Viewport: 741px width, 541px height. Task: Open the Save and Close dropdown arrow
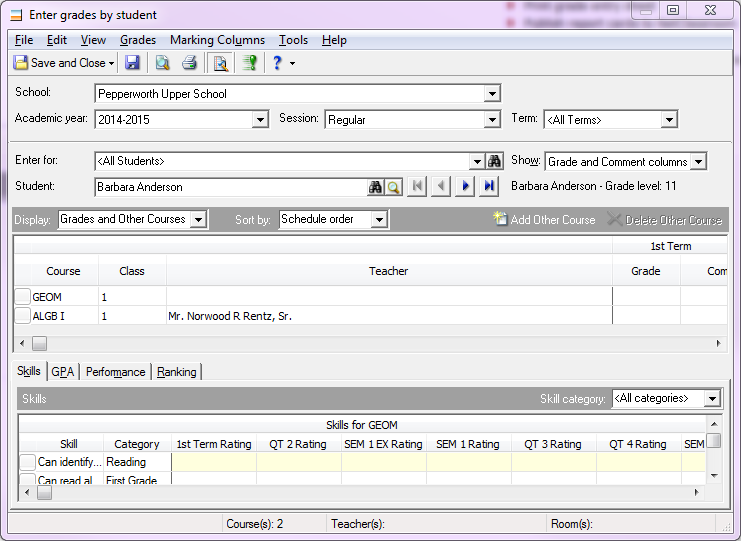tap(111, 63)
